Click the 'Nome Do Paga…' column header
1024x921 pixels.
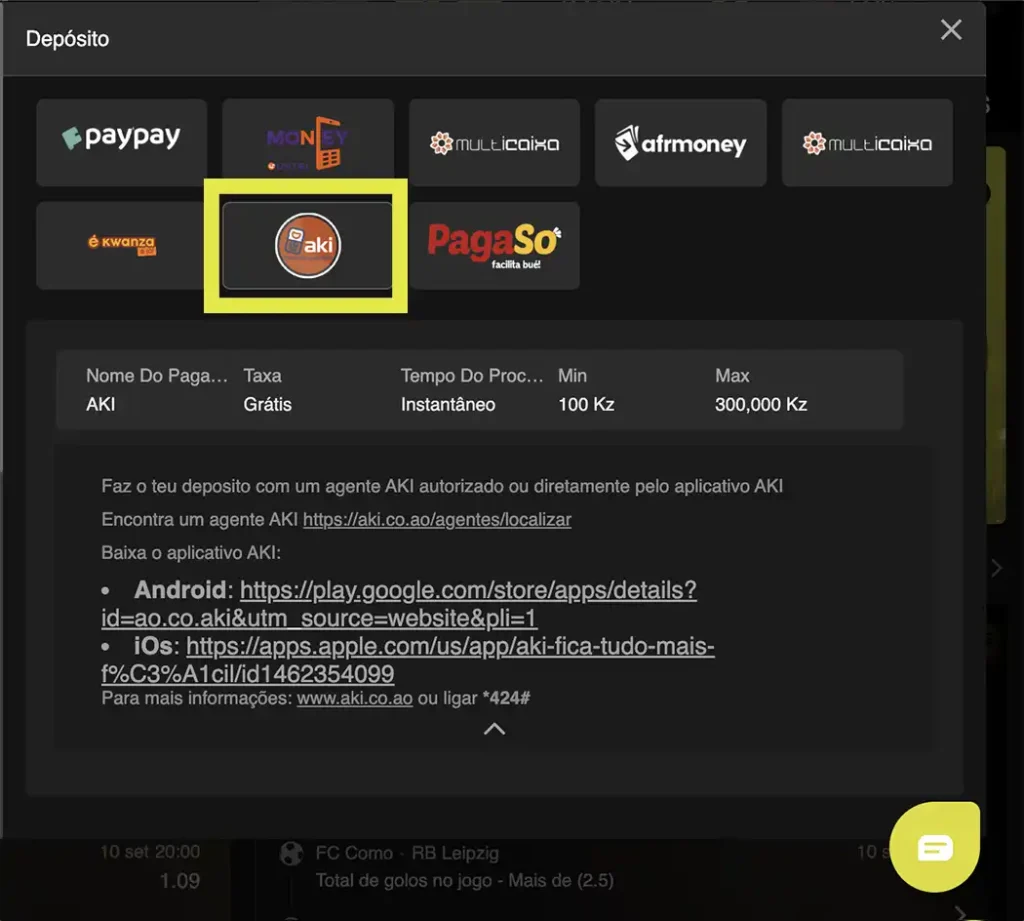(x=157, y=376)
